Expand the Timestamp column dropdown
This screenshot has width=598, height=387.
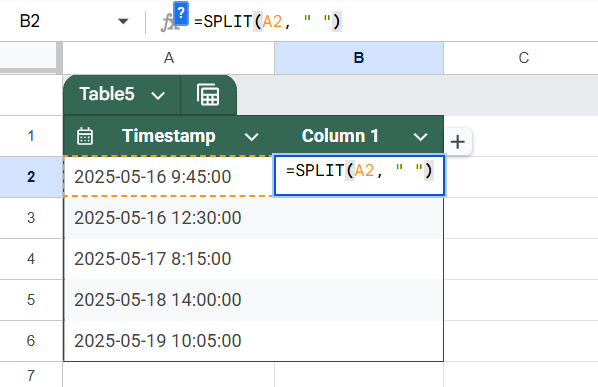[x=251, y=136]
